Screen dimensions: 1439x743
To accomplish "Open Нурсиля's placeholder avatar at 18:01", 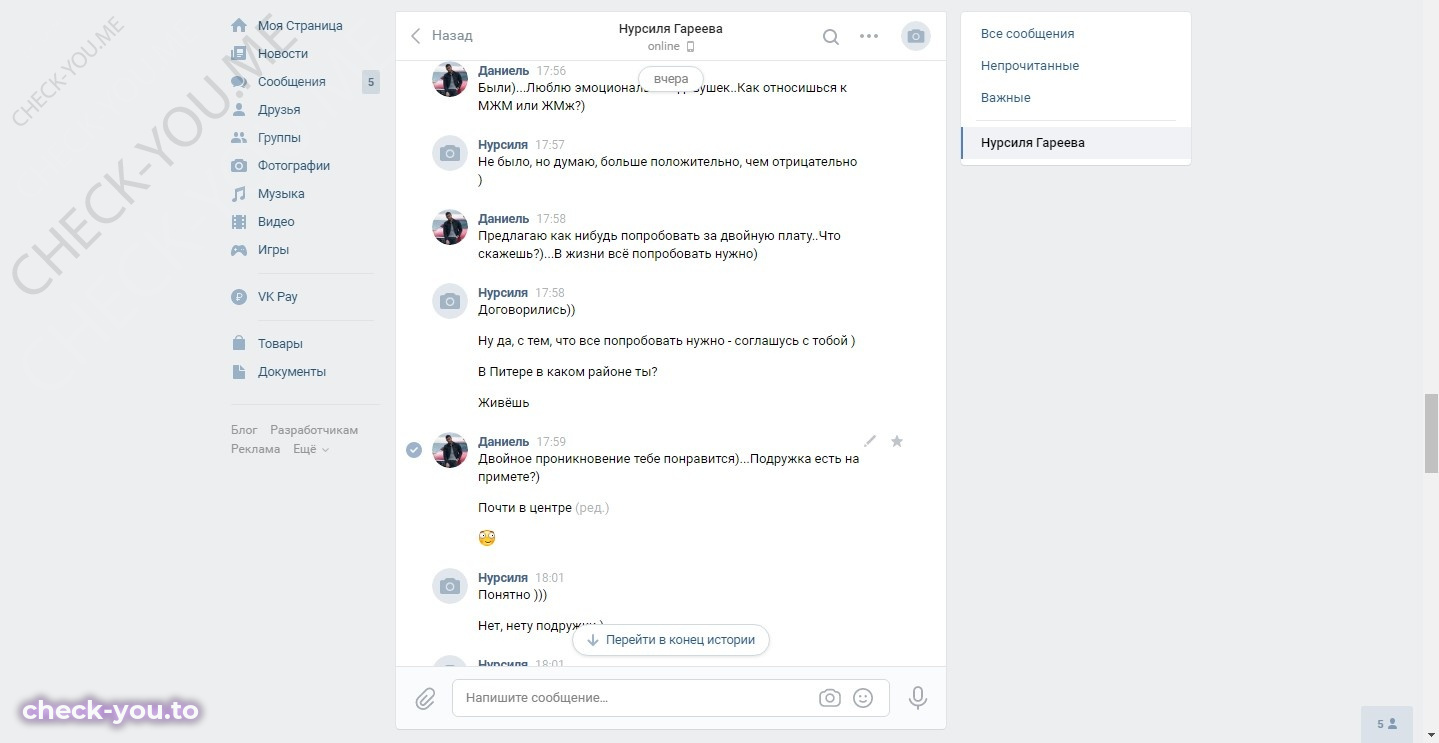I will [450, 586].
